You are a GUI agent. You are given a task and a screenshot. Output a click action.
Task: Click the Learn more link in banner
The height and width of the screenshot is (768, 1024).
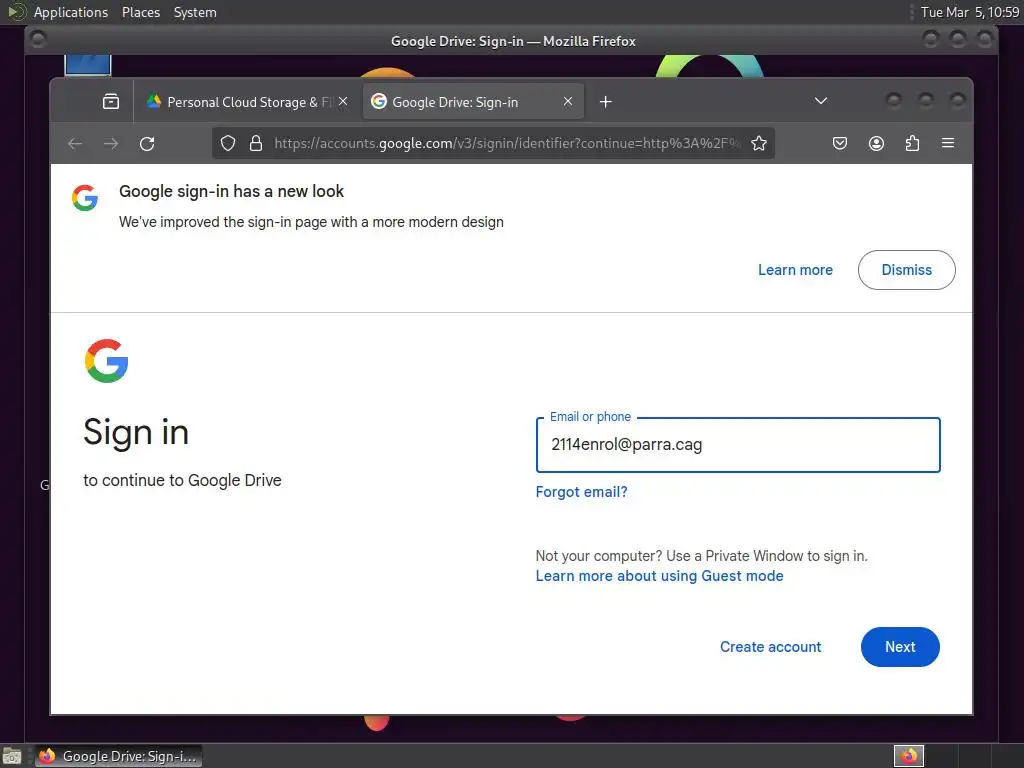click(795, 270)
